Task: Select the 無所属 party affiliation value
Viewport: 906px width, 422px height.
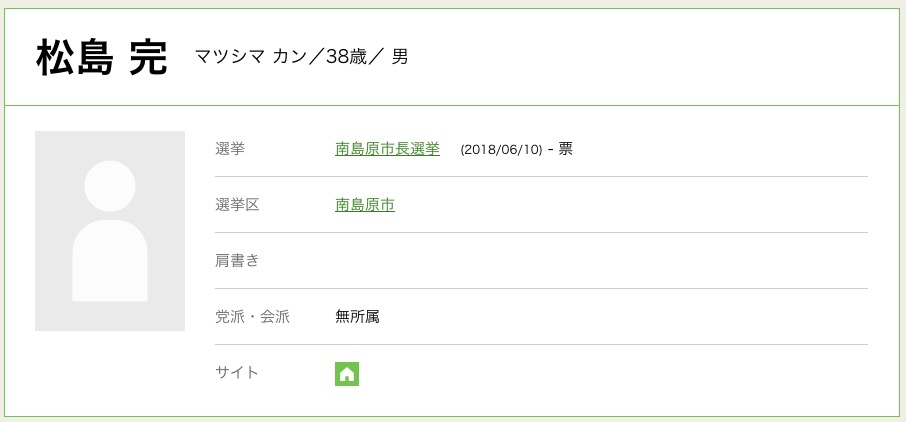Action: 357,317
